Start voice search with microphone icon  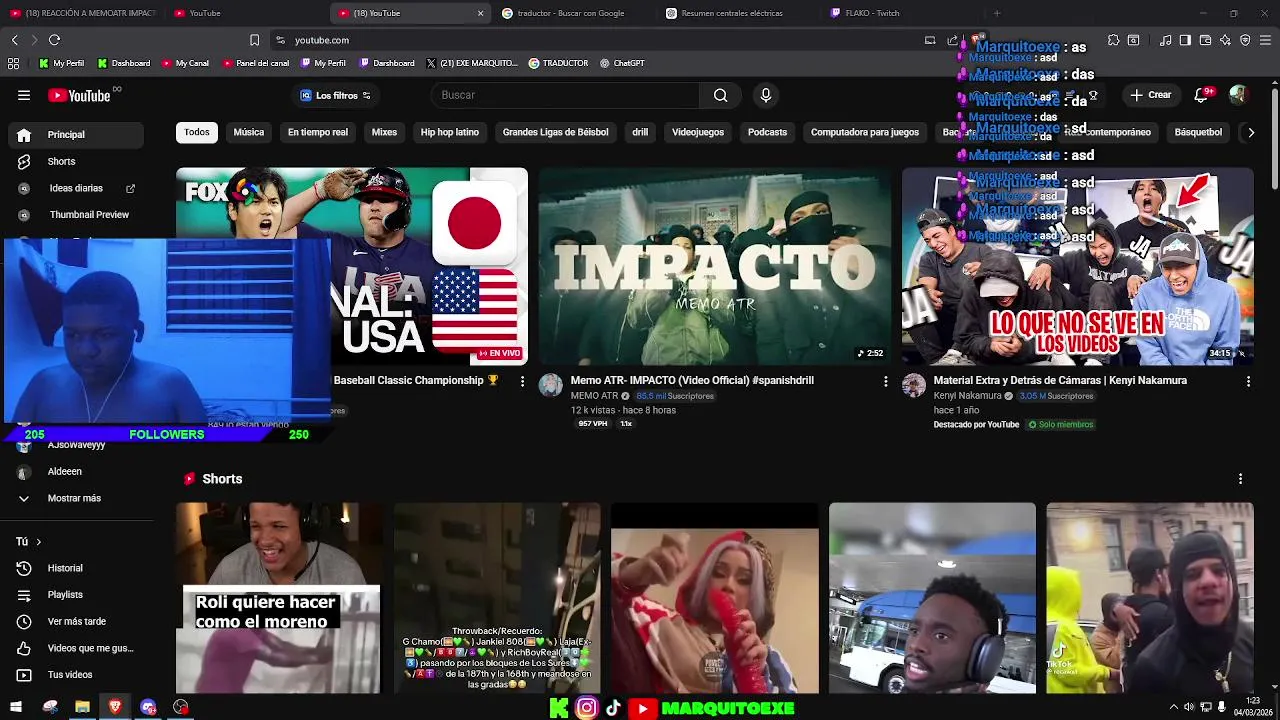[766, 95]
